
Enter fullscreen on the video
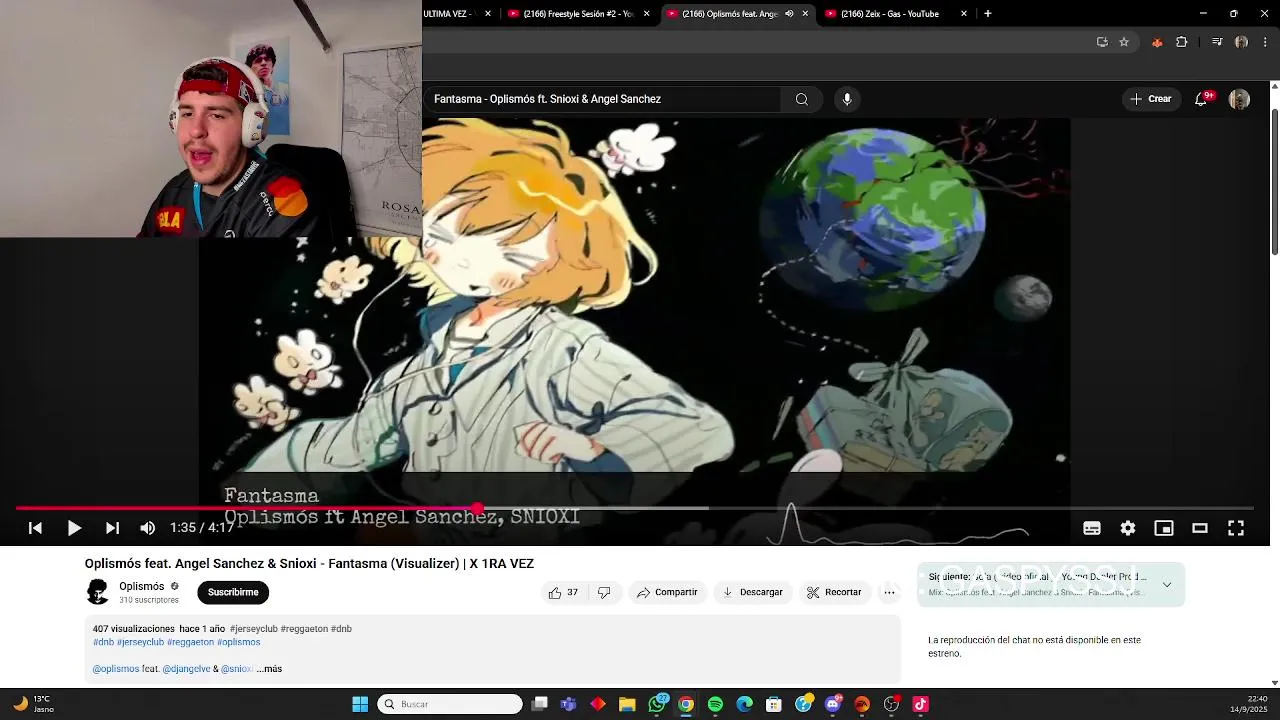click(x=1236, y=528)
